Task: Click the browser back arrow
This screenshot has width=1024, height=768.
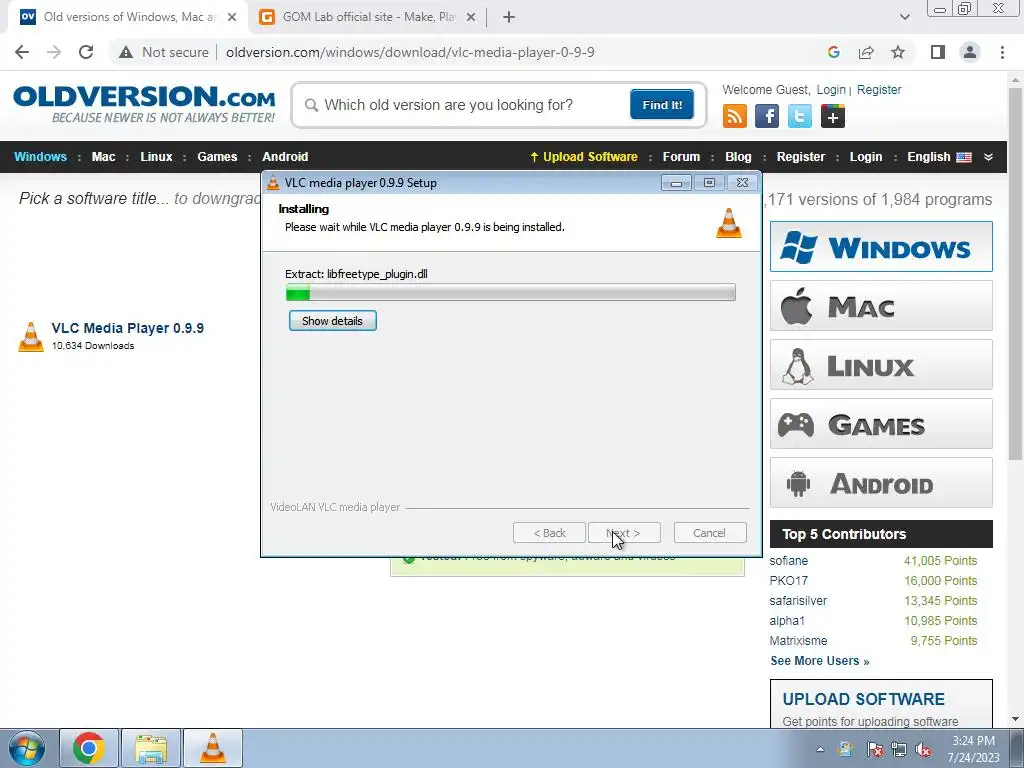Action: point(22,52)
